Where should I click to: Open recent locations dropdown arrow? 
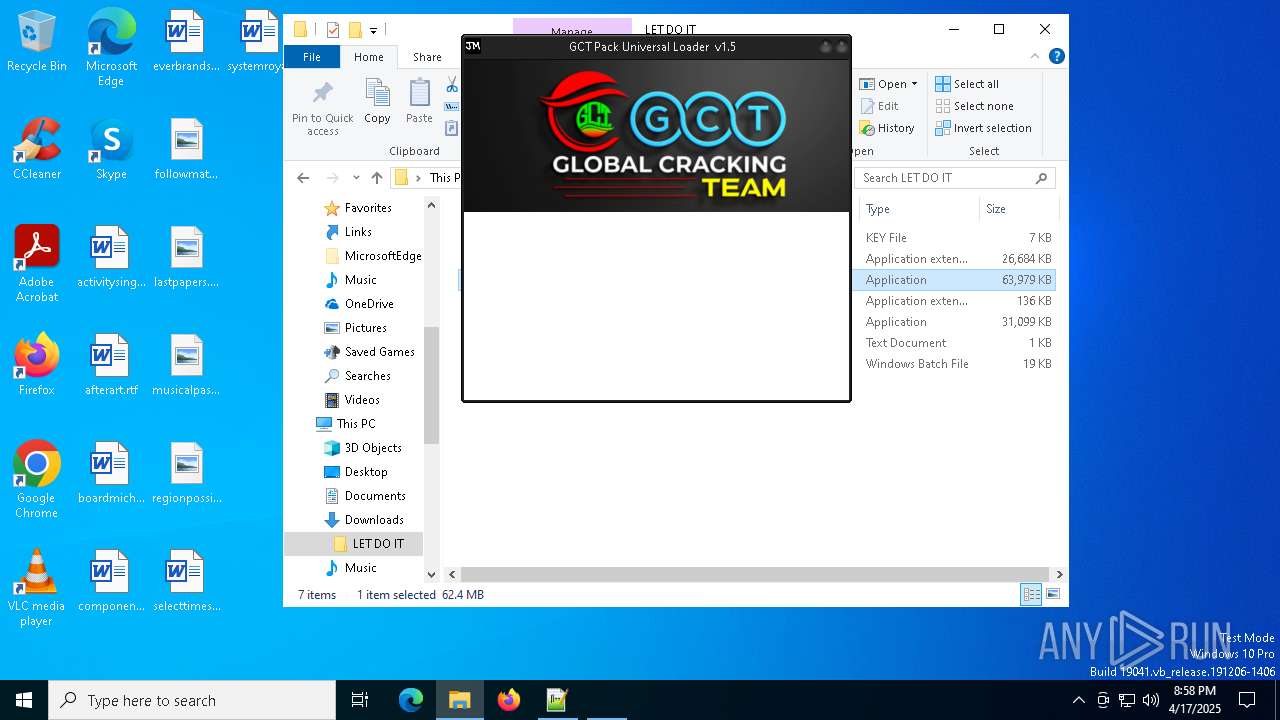point(356,178)
